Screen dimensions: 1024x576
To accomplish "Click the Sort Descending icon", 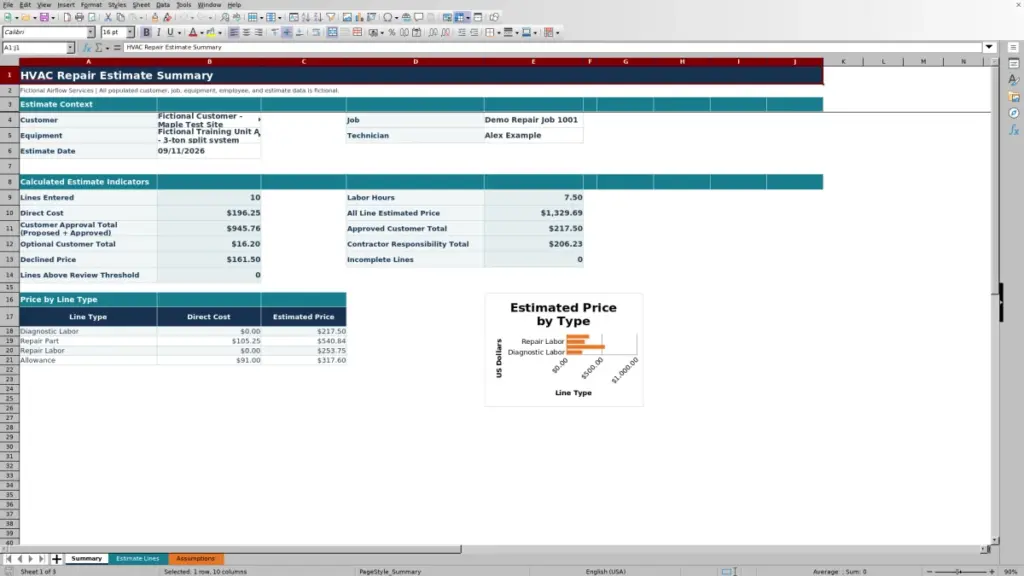I will pos(318,17).
